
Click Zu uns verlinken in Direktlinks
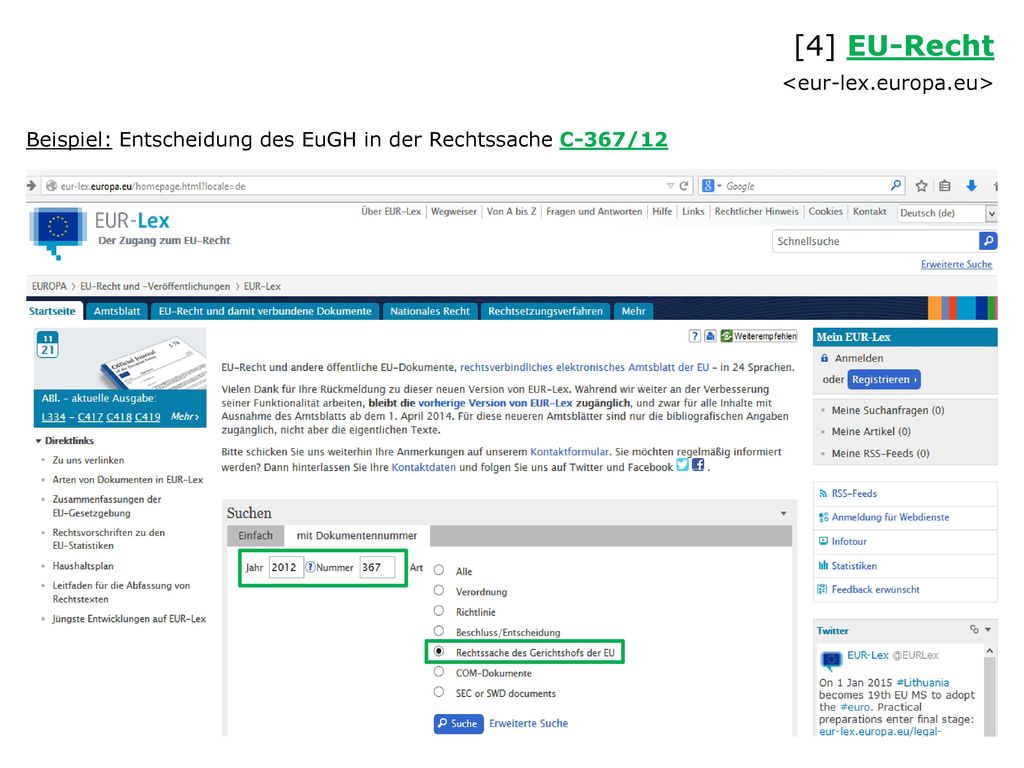click(x=88, y=460)
